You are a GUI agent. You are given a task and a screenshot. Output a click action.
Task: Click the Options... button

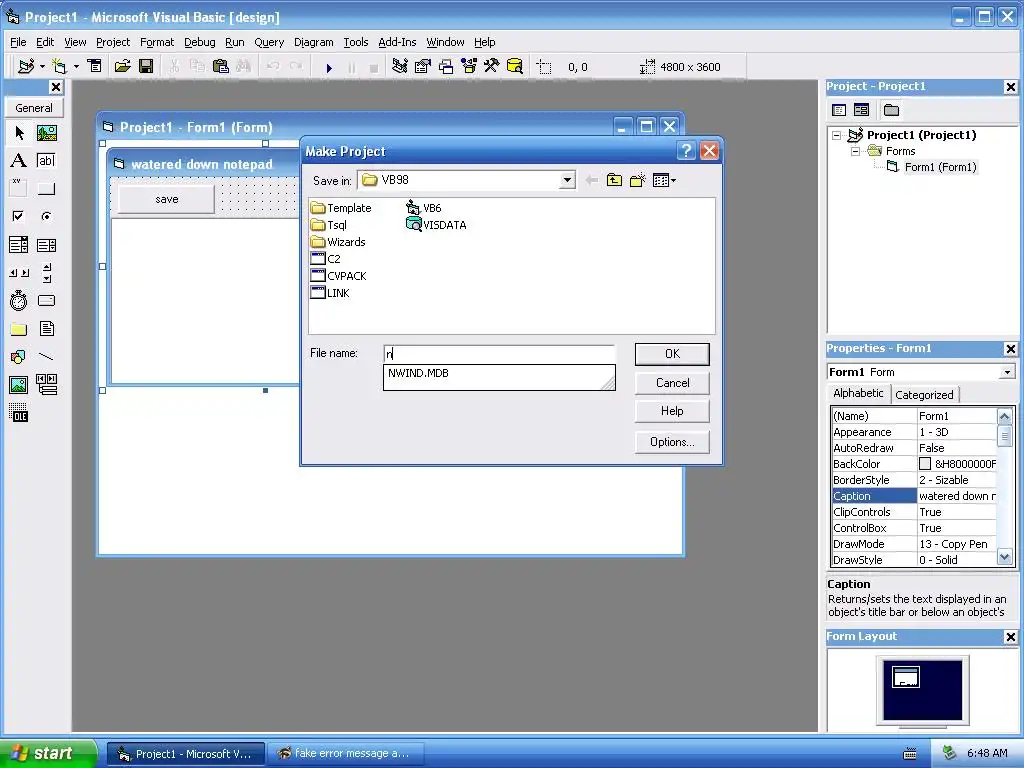[672, 442]
